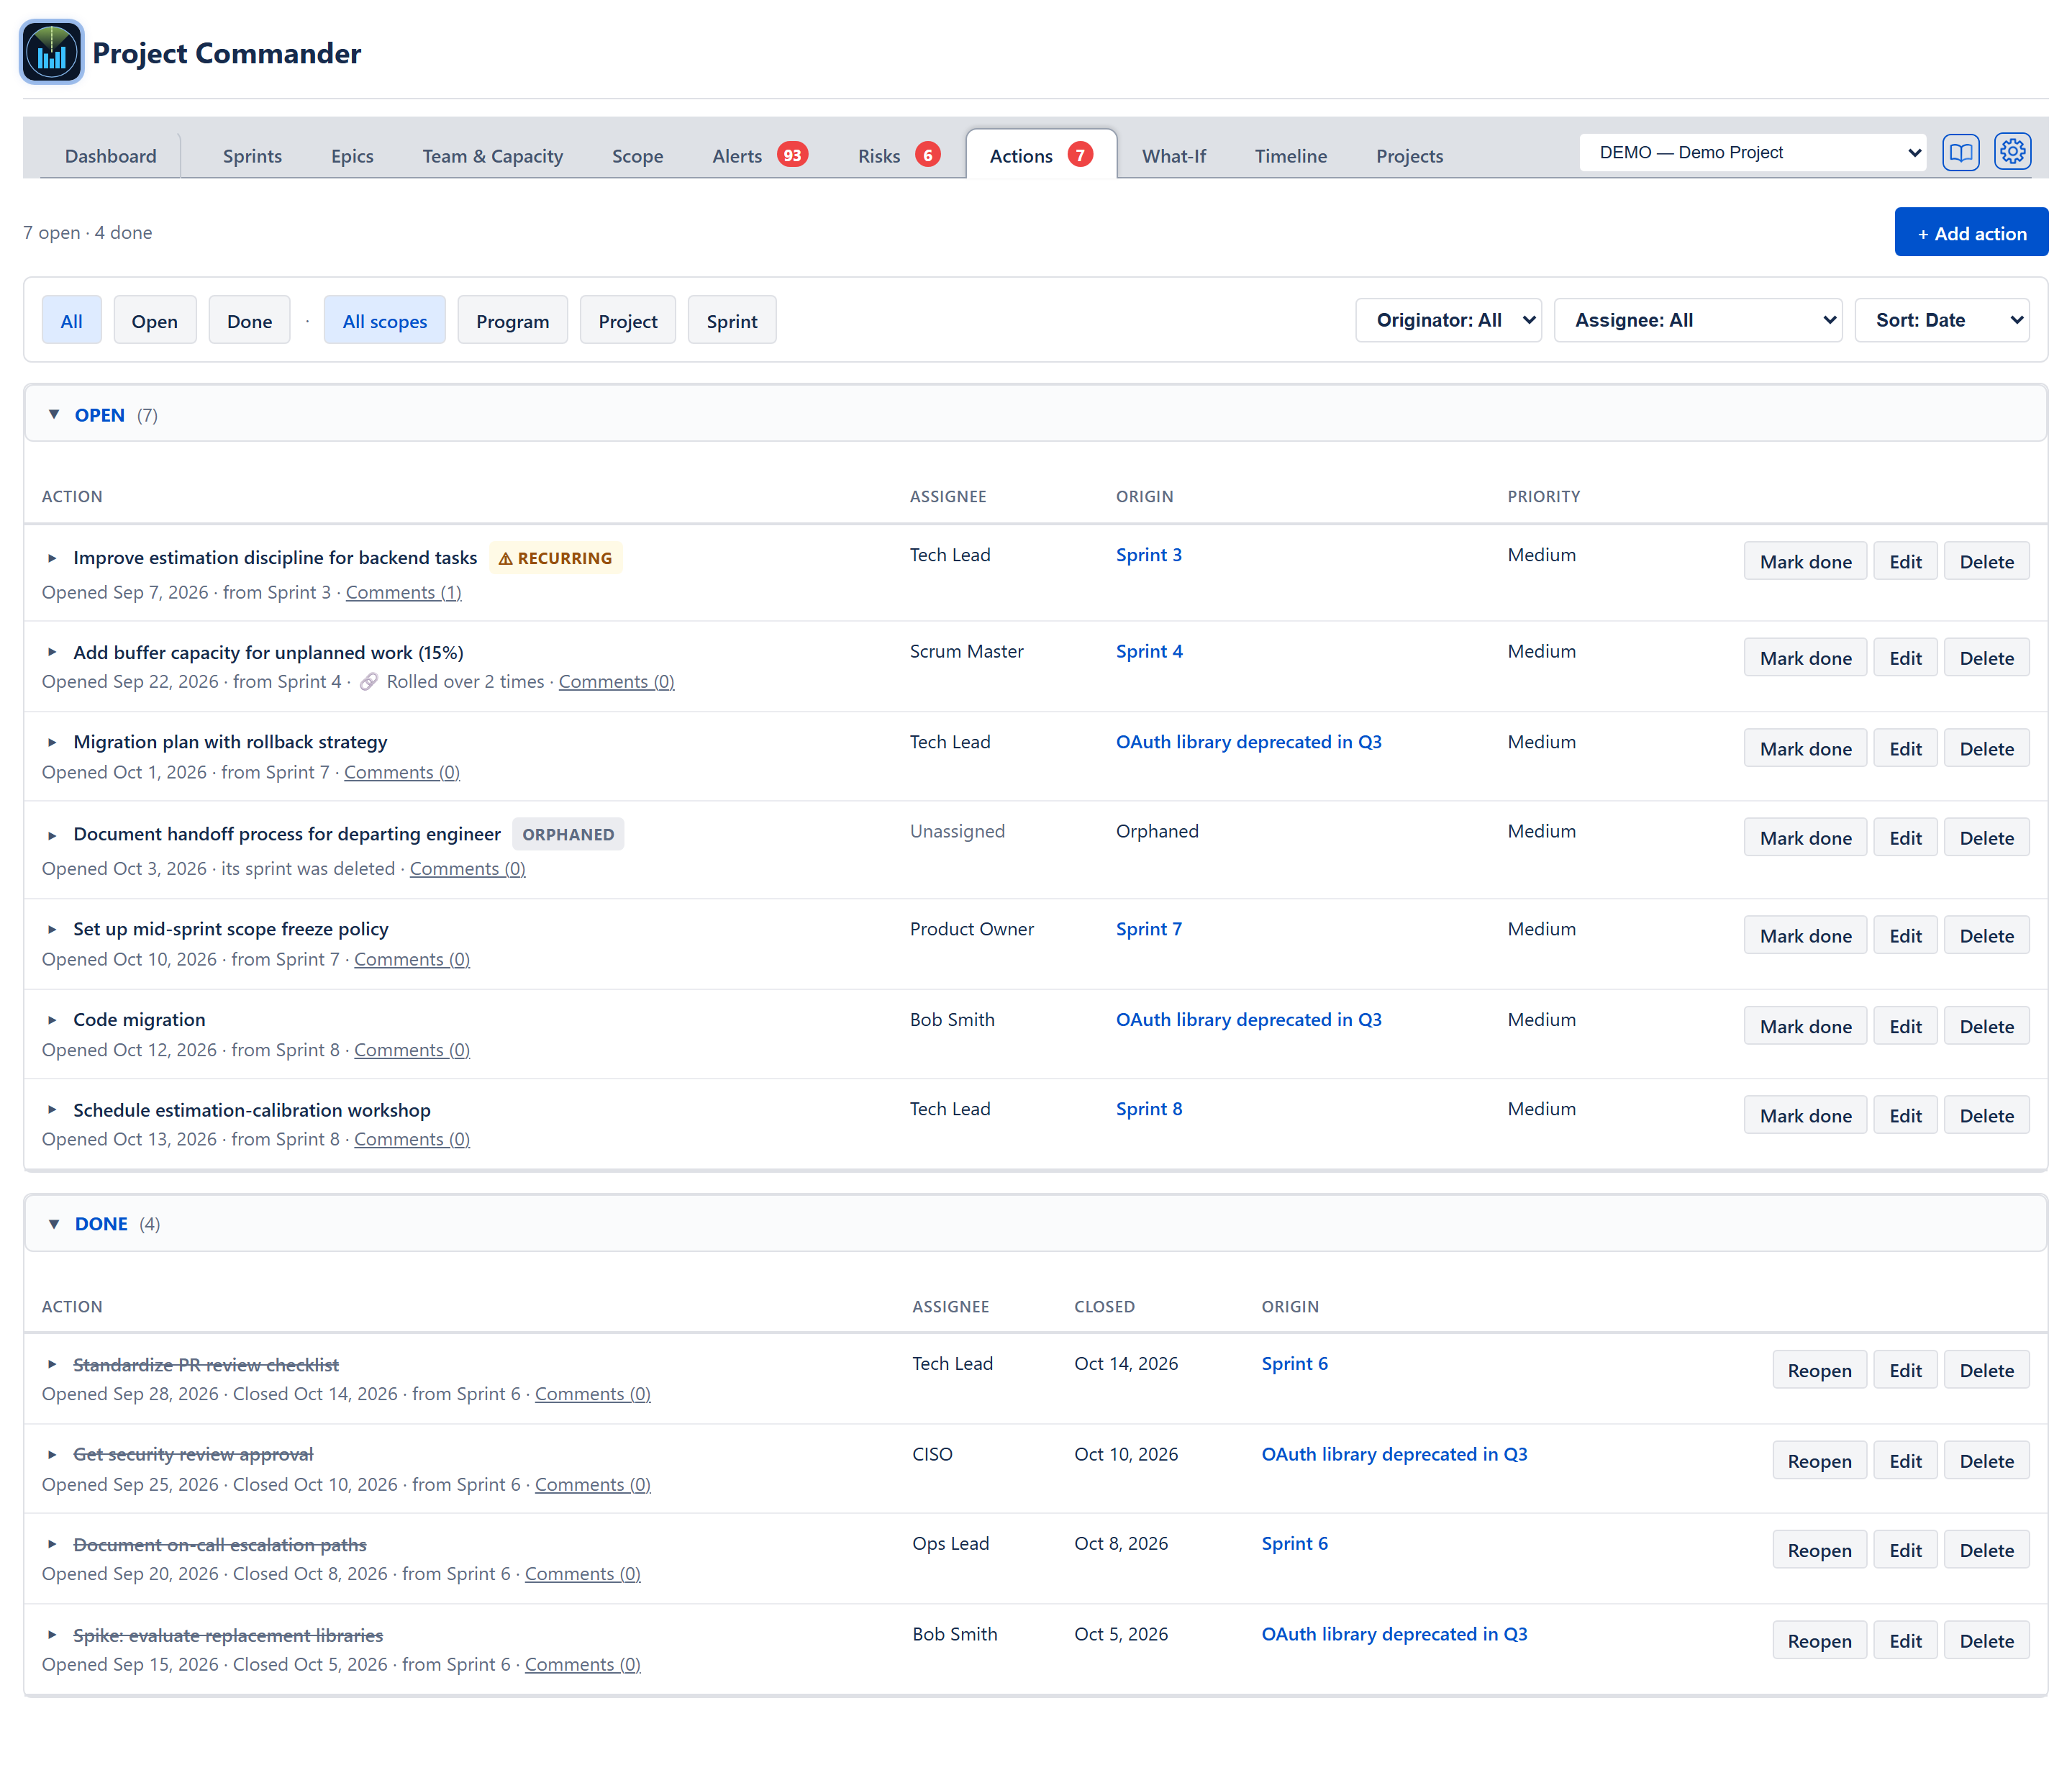Image resolution: width=2072 pixels, height=1770 pixels.
Task: Open the Sort: Date dropdown
Action: [1942, 320]
